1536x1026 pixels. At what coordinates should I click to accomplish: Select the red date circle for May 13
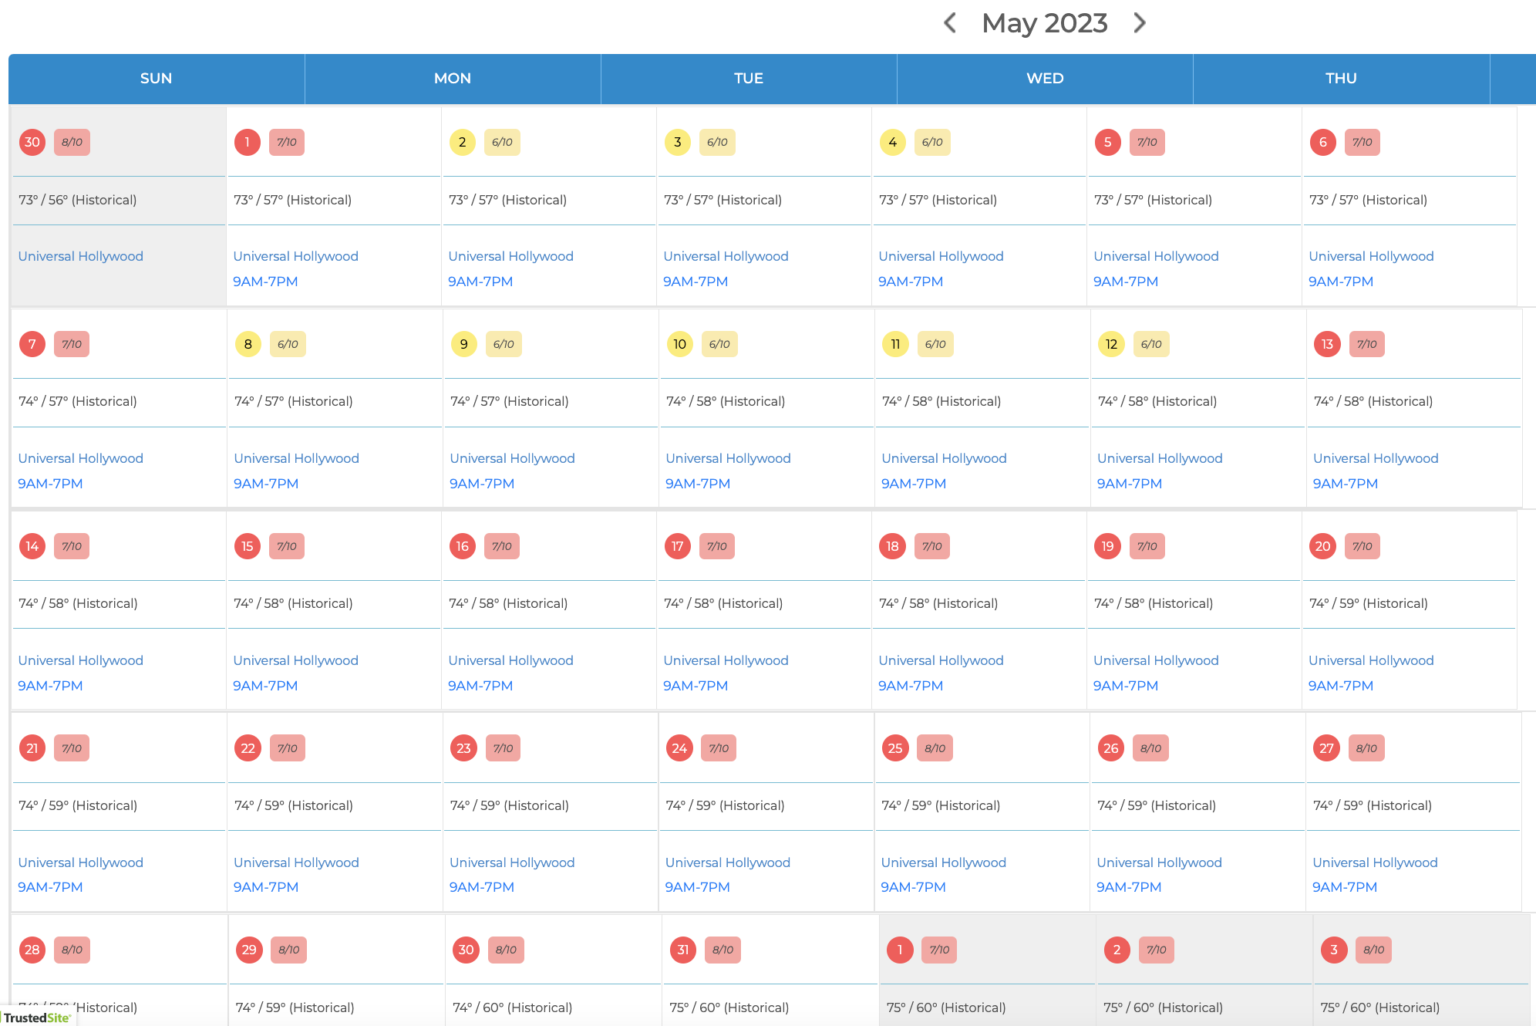tap(1326, 344)
